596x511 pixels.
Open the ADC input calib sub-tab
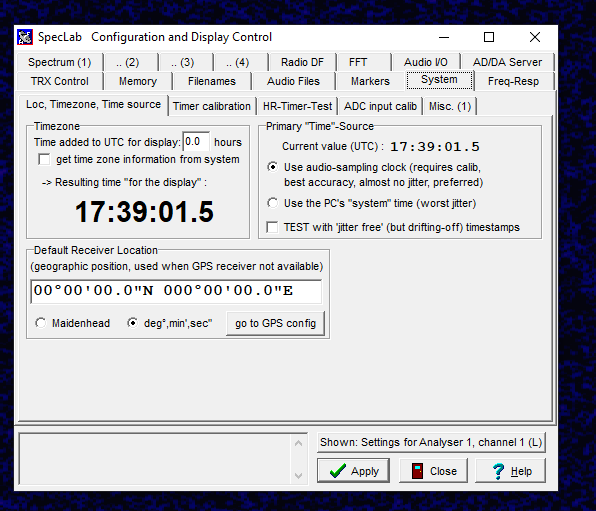tap(380, 106)
